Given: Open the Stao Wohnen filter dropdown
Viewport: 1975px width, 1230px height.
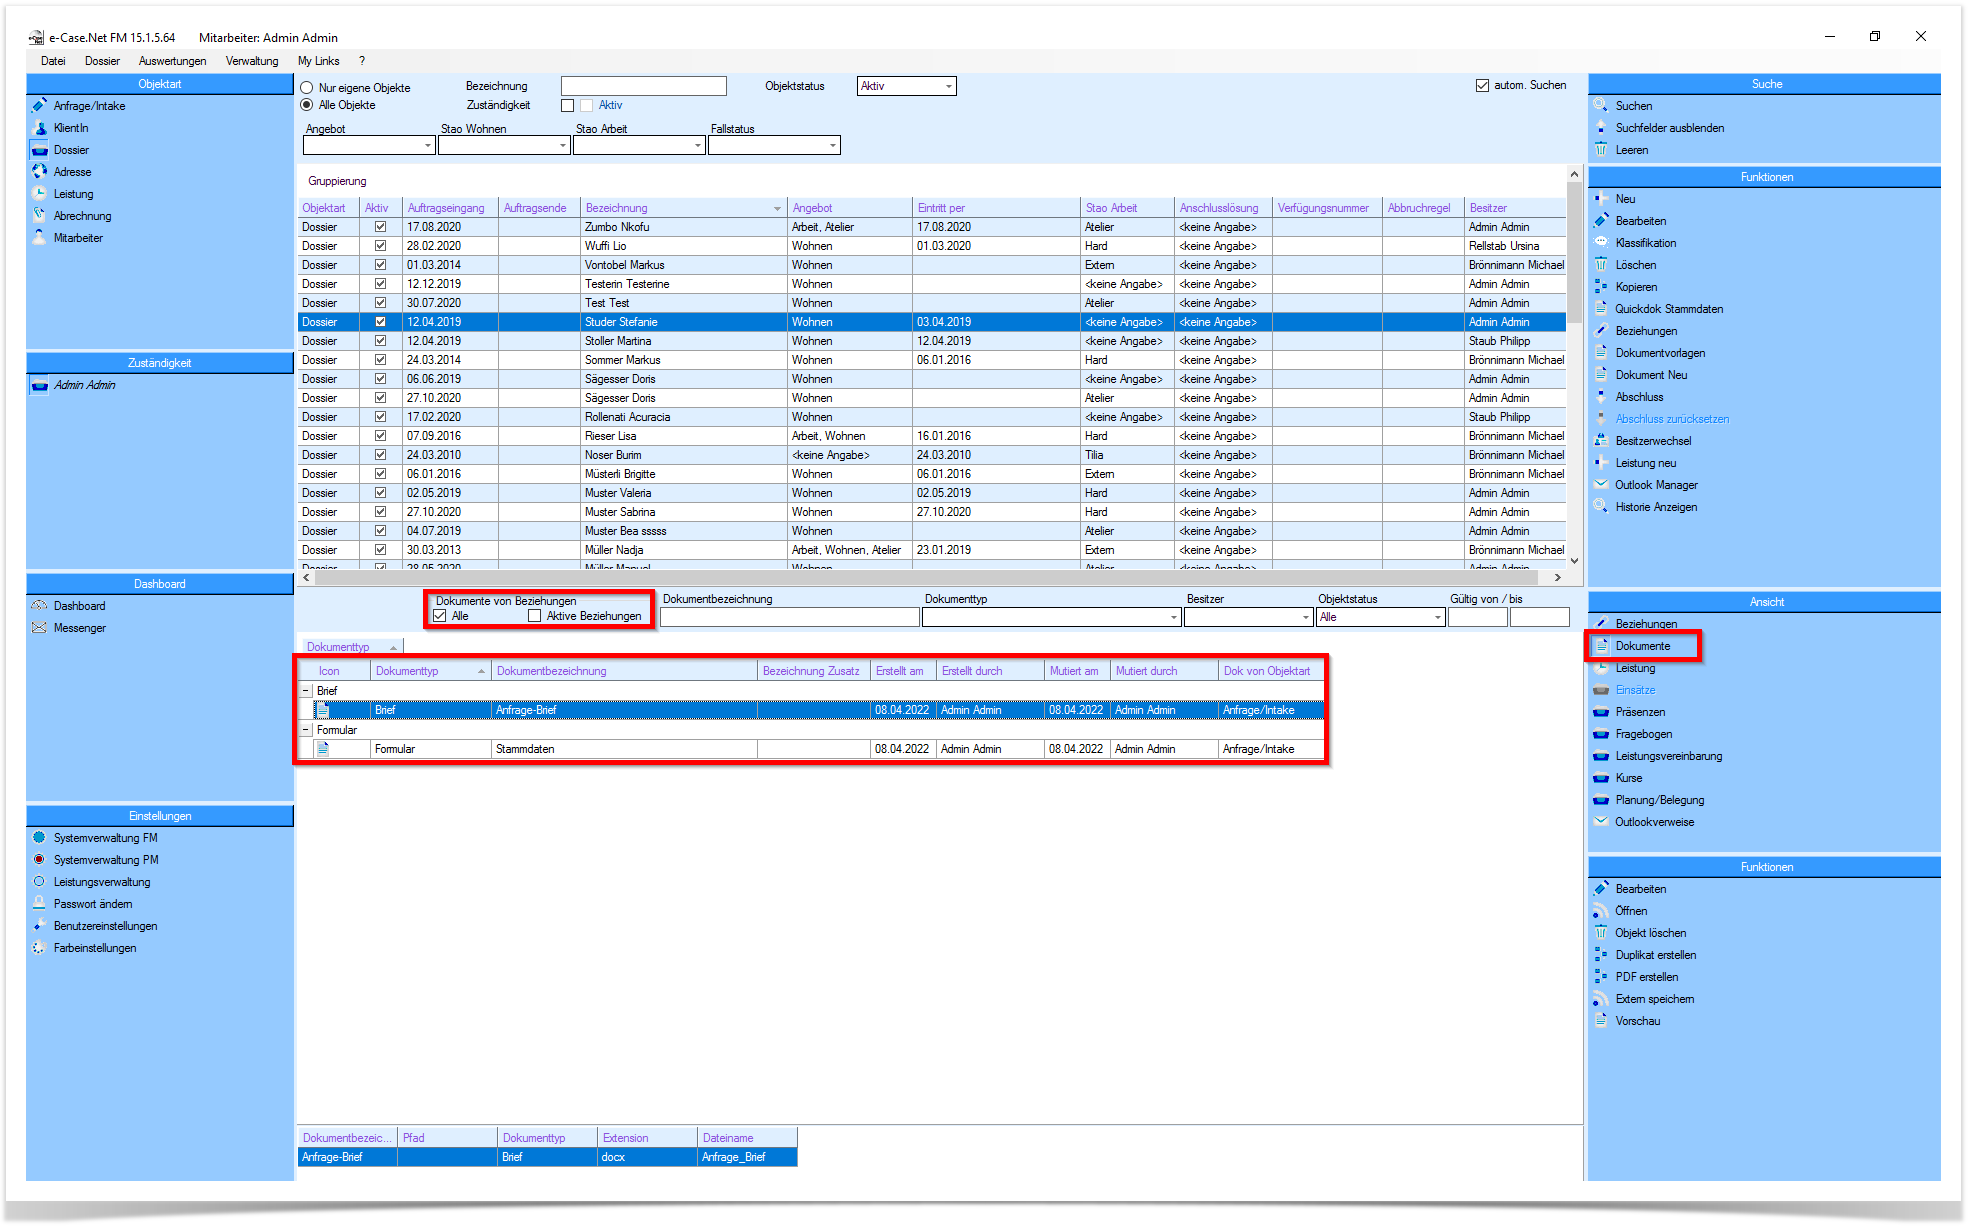Looking at the screenshot, I should click(562, 146).
